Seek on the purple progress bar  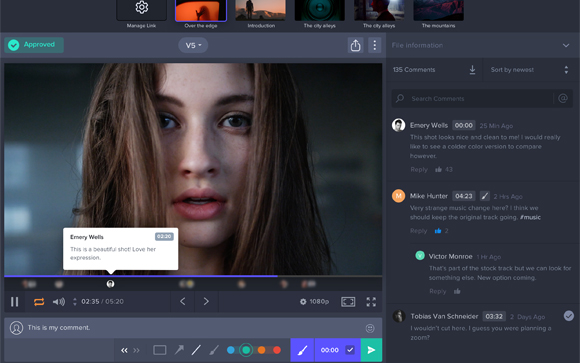click(141, 276)
